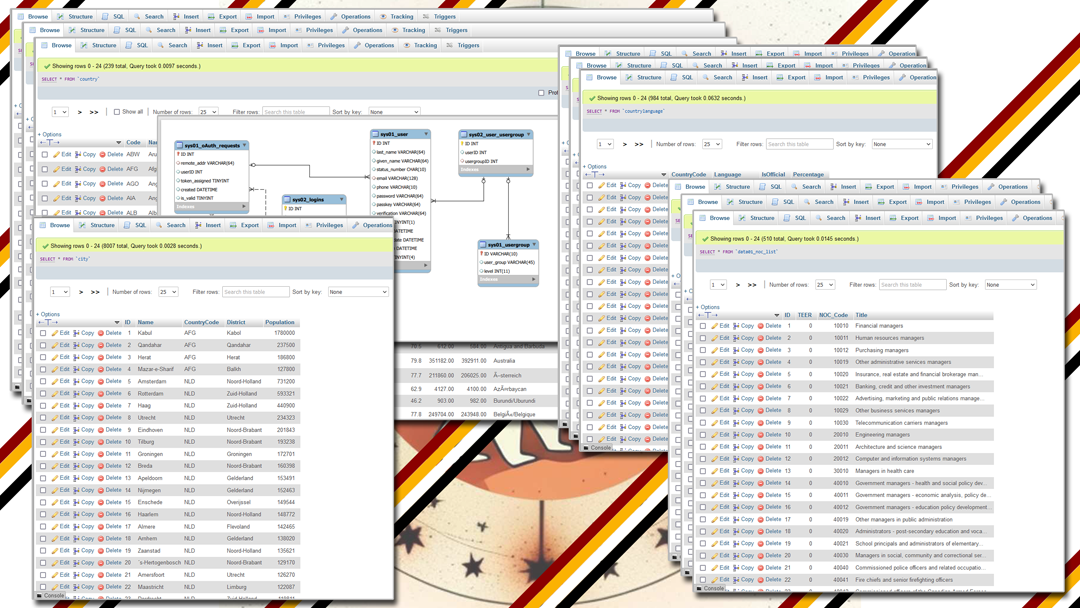The image size is (1080, 608).
Task: Click Delete icon for Amsterdam row
Action: 101,381
